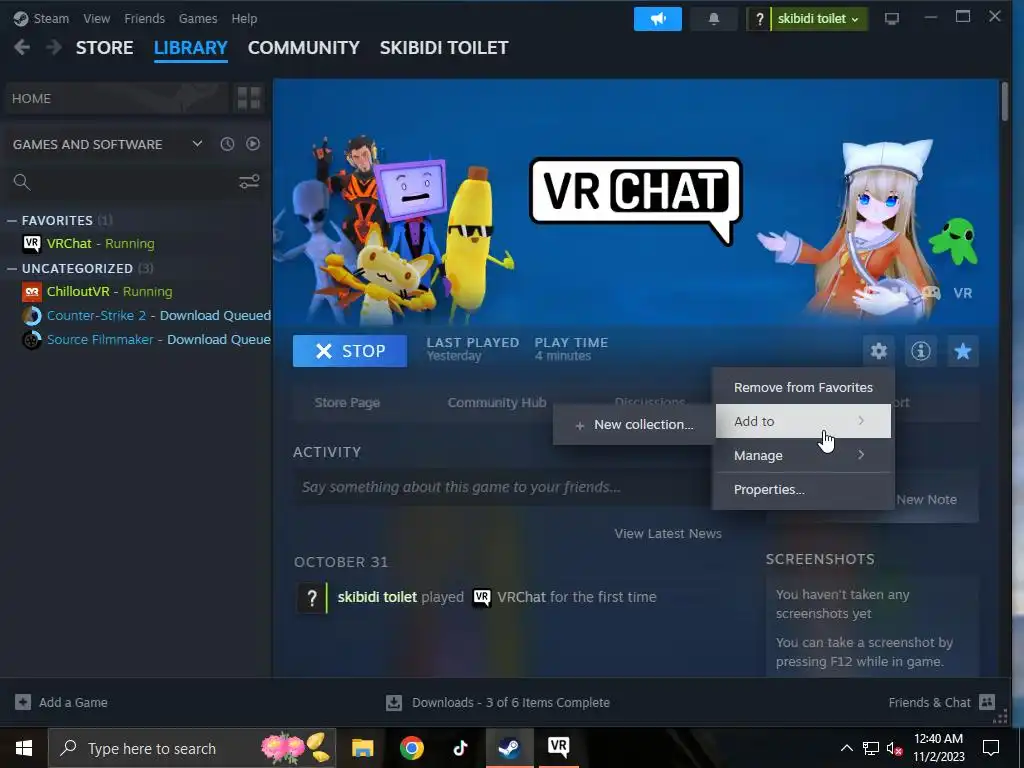Screen dimensions: 1024x768
Task: Switch library to grid view icon
Action: 249,98
